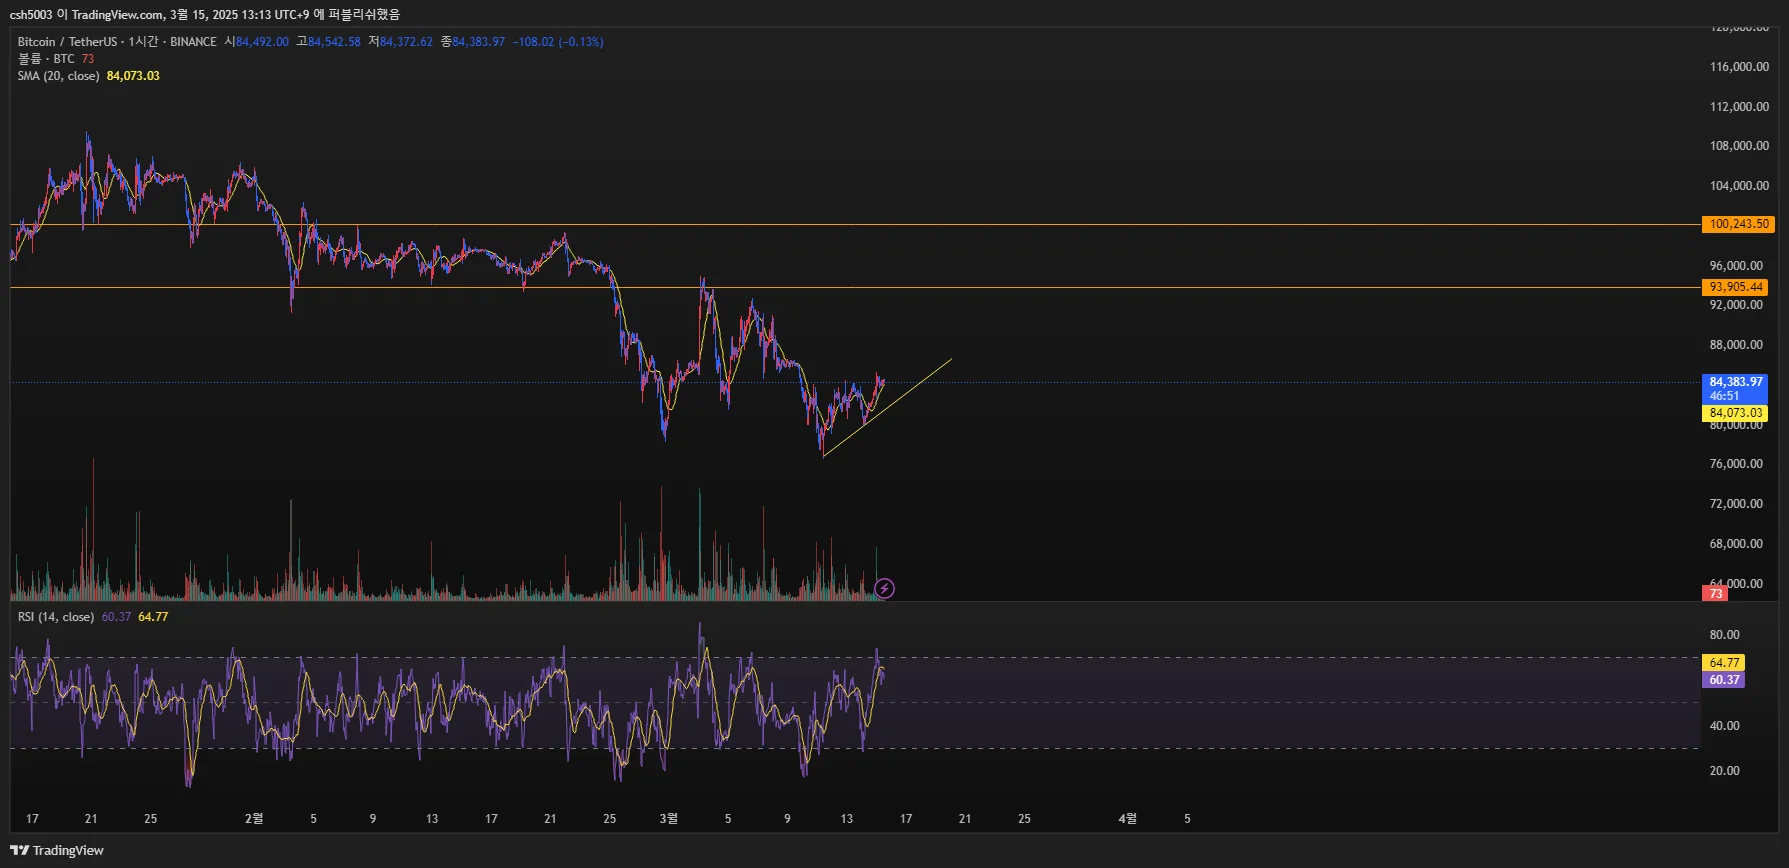The image size is (1789, 868).
Task: Select the yellow ascending trend line
Action: click(887, 408)
